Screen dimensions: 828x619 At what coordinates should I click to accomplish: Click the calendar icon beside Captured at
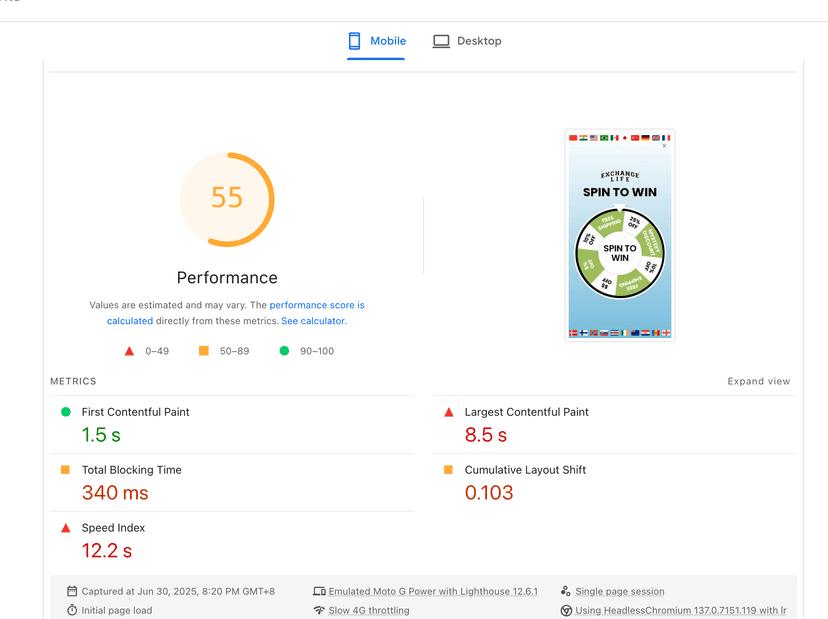click(x=72, y=591)
